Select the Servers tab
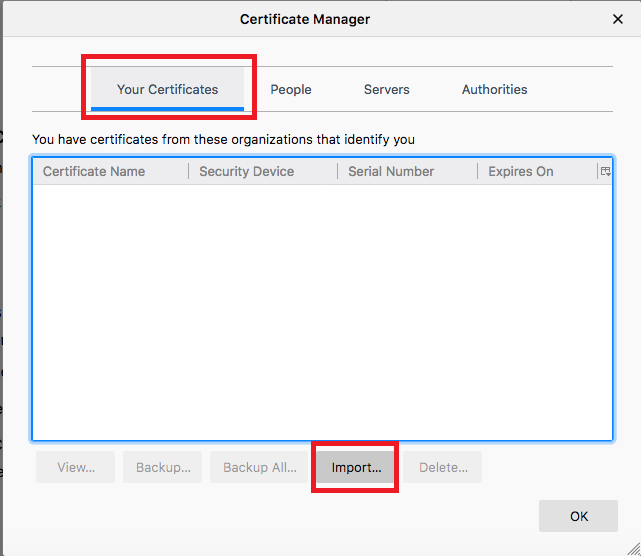Image resolution: width=641 pixels, height=556 pixels. [x=386, y=89]
